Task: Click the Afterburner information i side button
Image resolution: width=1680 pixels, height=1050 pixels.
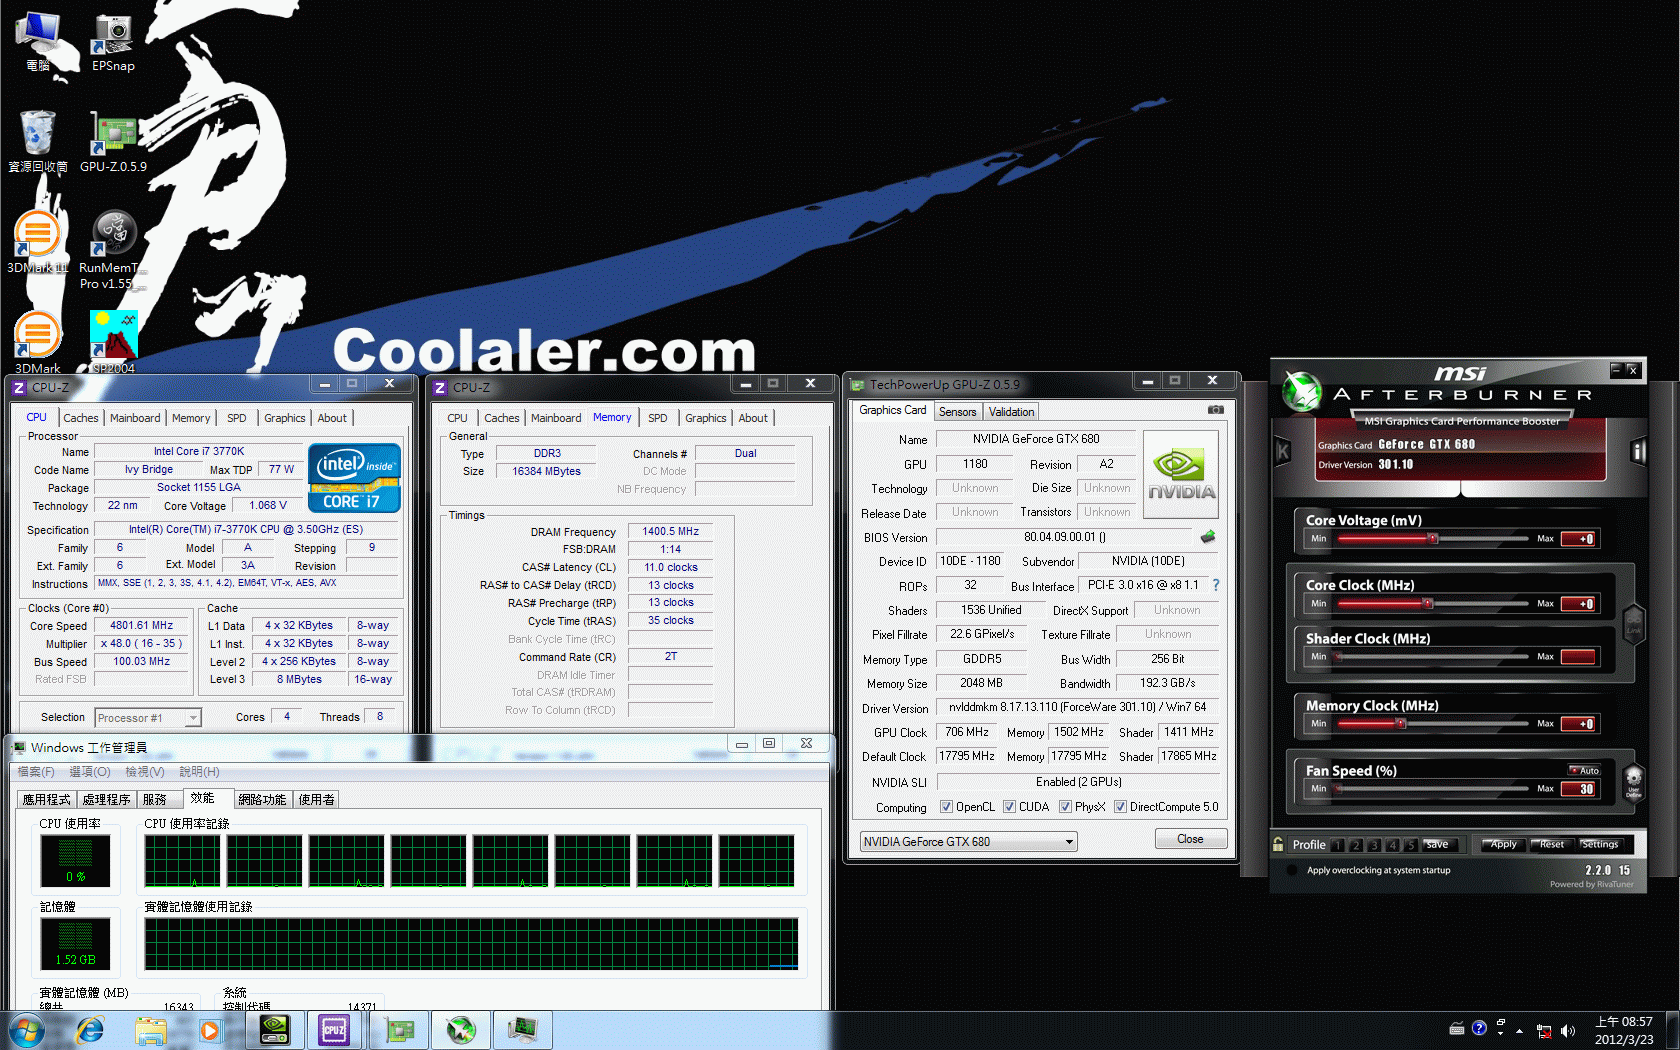Action: (x=1638, y=452)
